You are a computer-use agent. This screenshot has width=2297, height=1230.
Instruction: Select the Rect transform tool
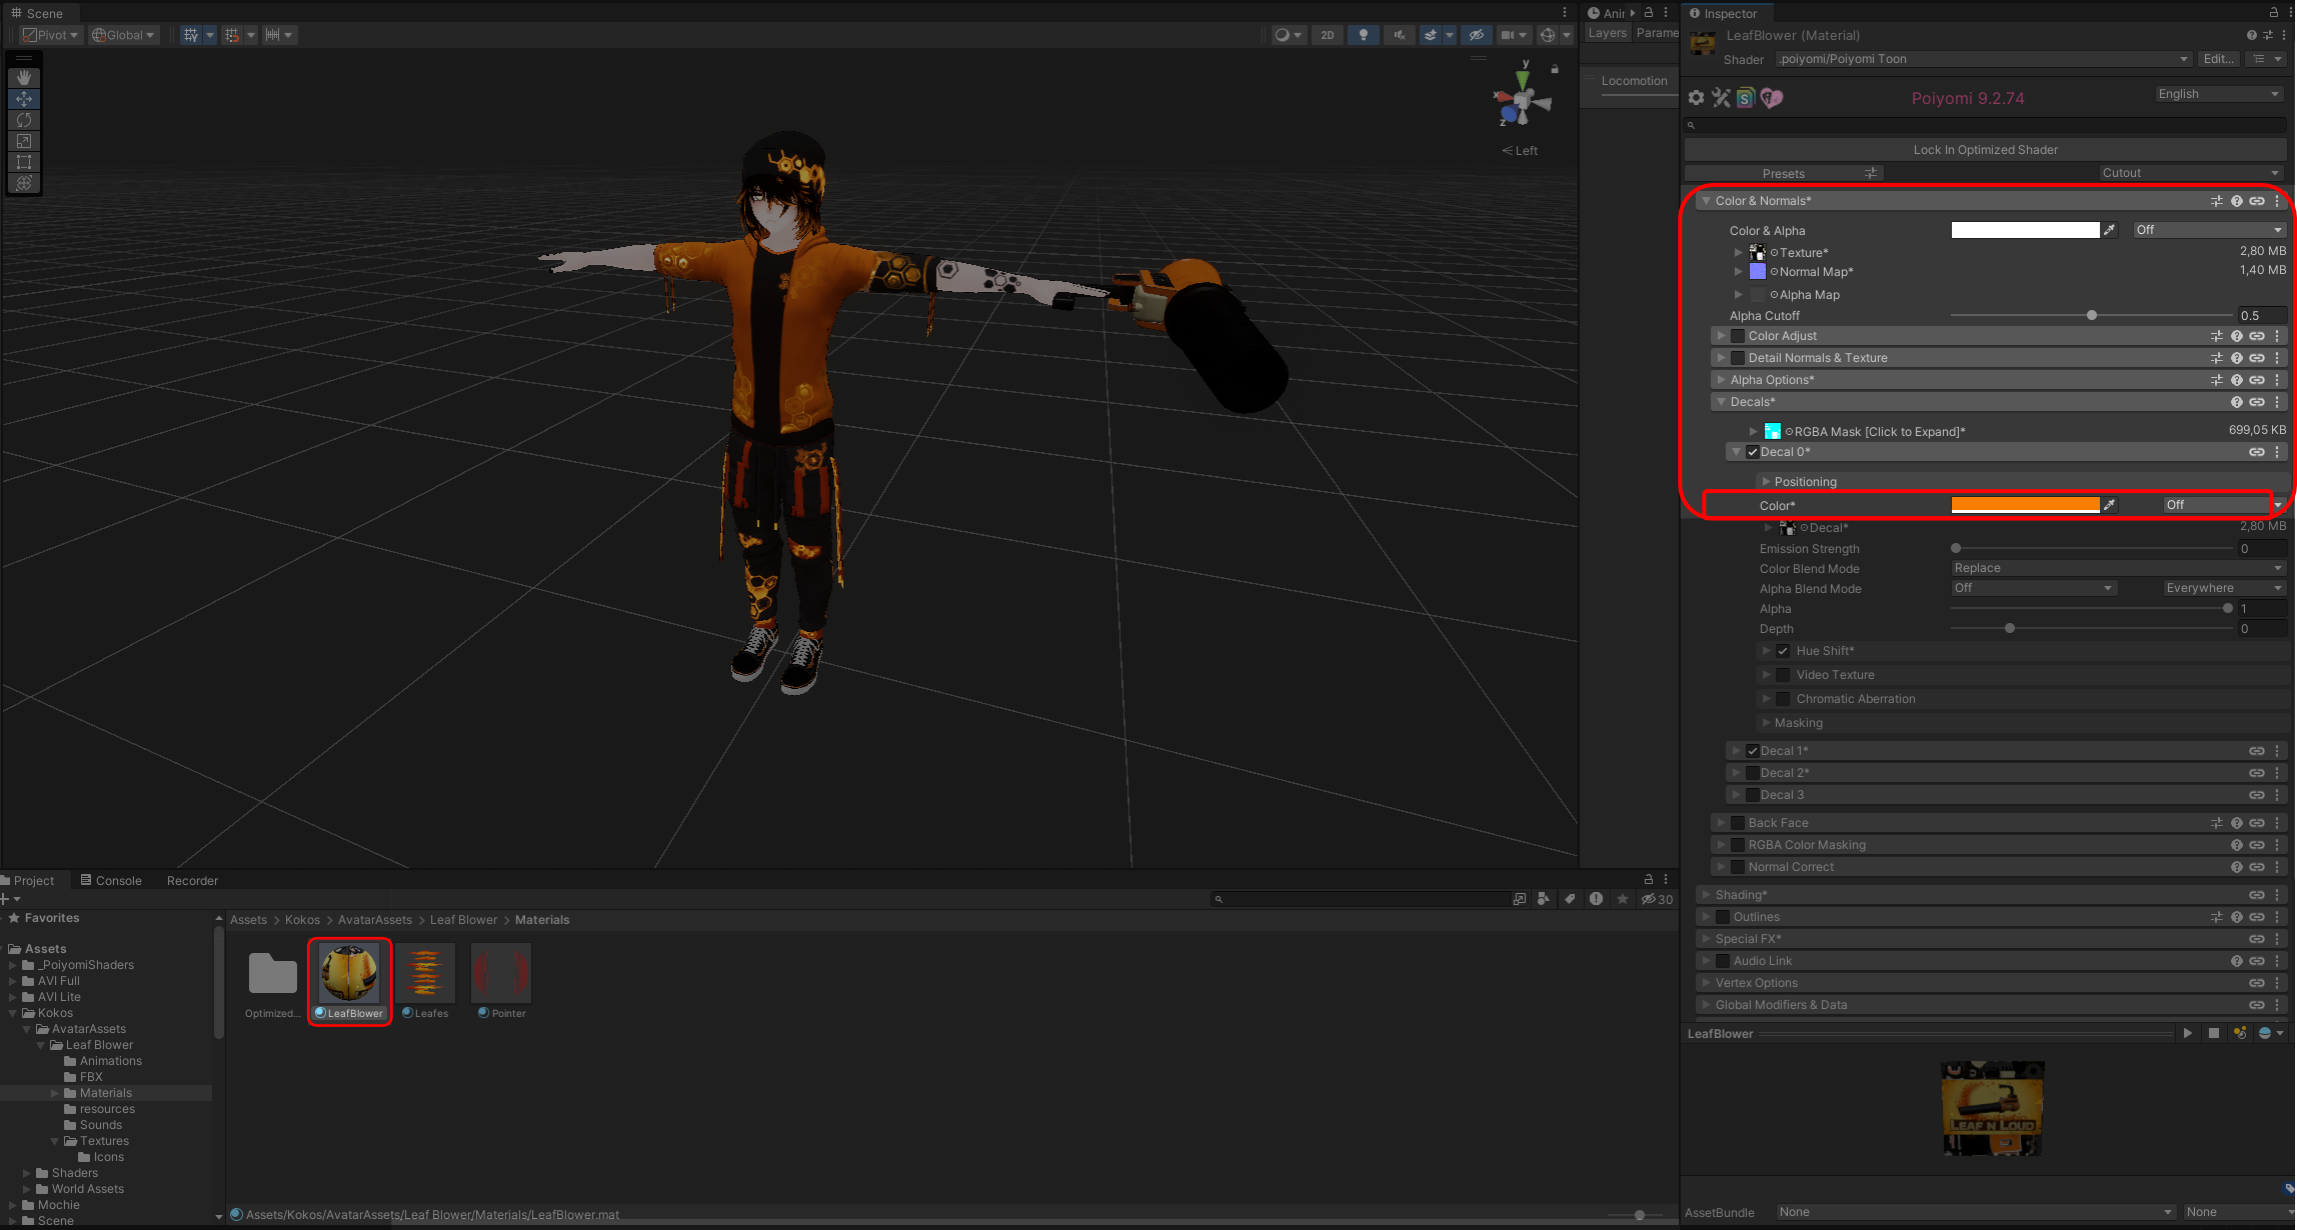click(24, 162)
